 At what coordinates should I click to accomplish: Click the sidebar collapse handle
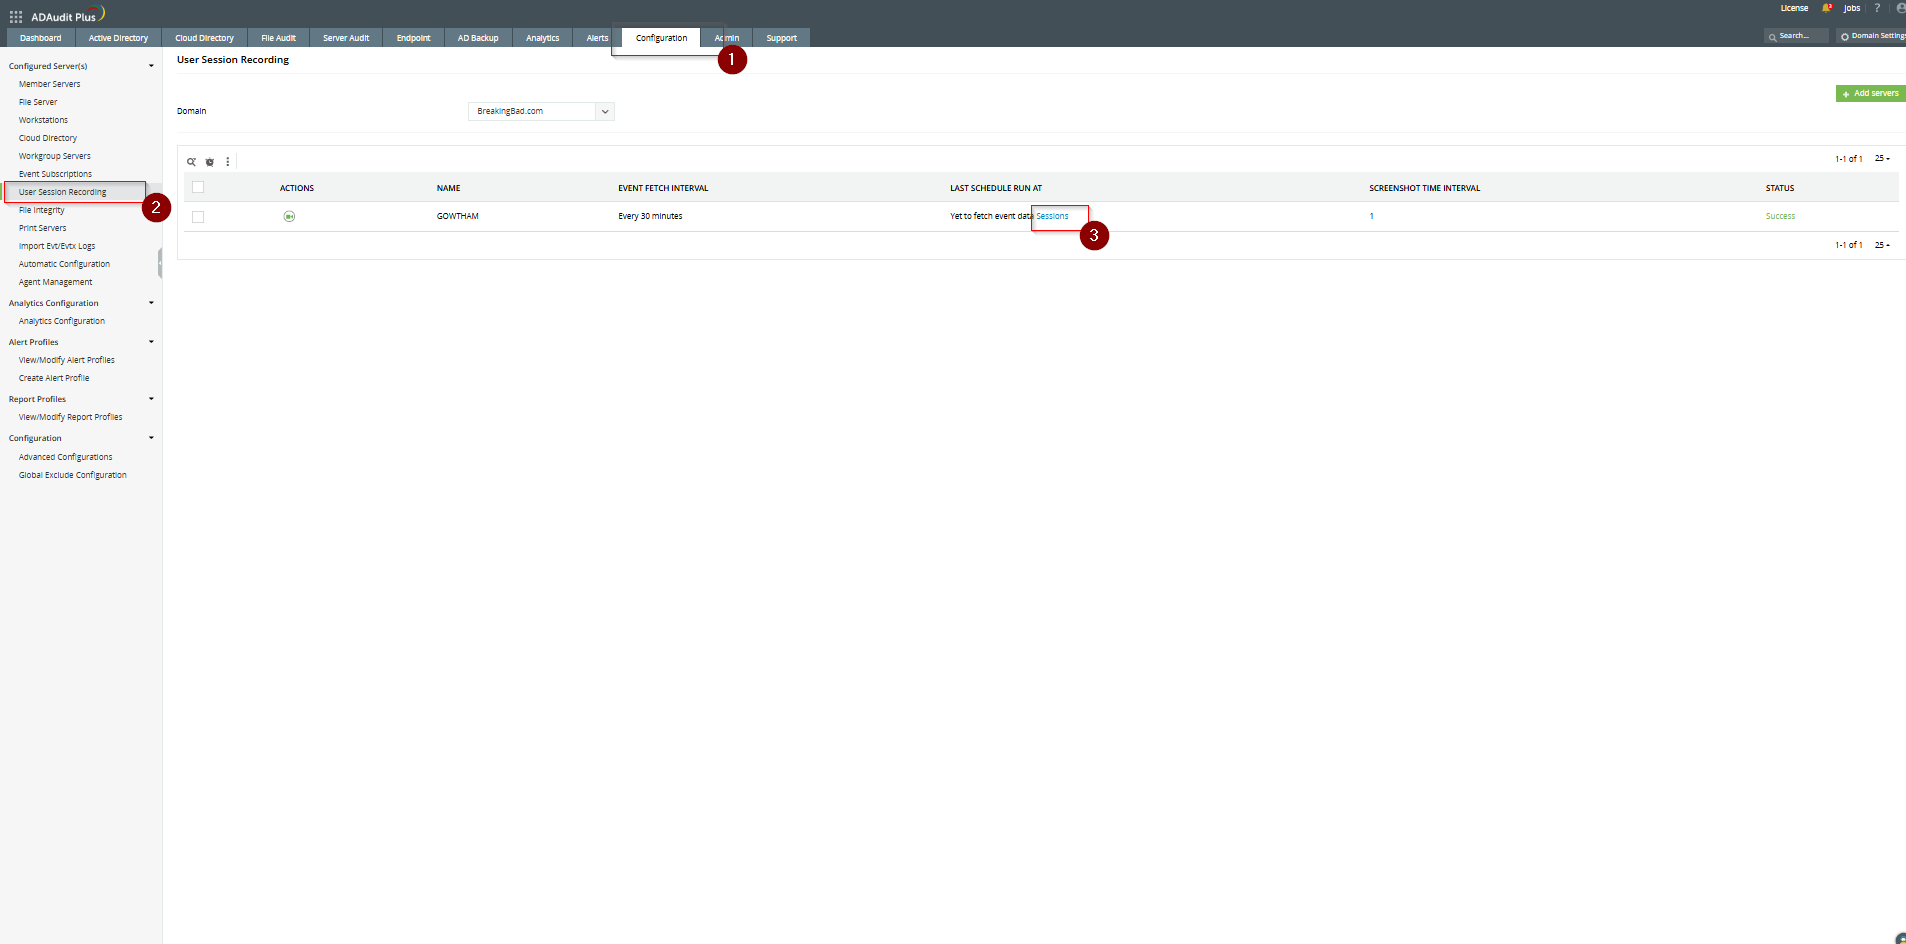tap(160, 264)
